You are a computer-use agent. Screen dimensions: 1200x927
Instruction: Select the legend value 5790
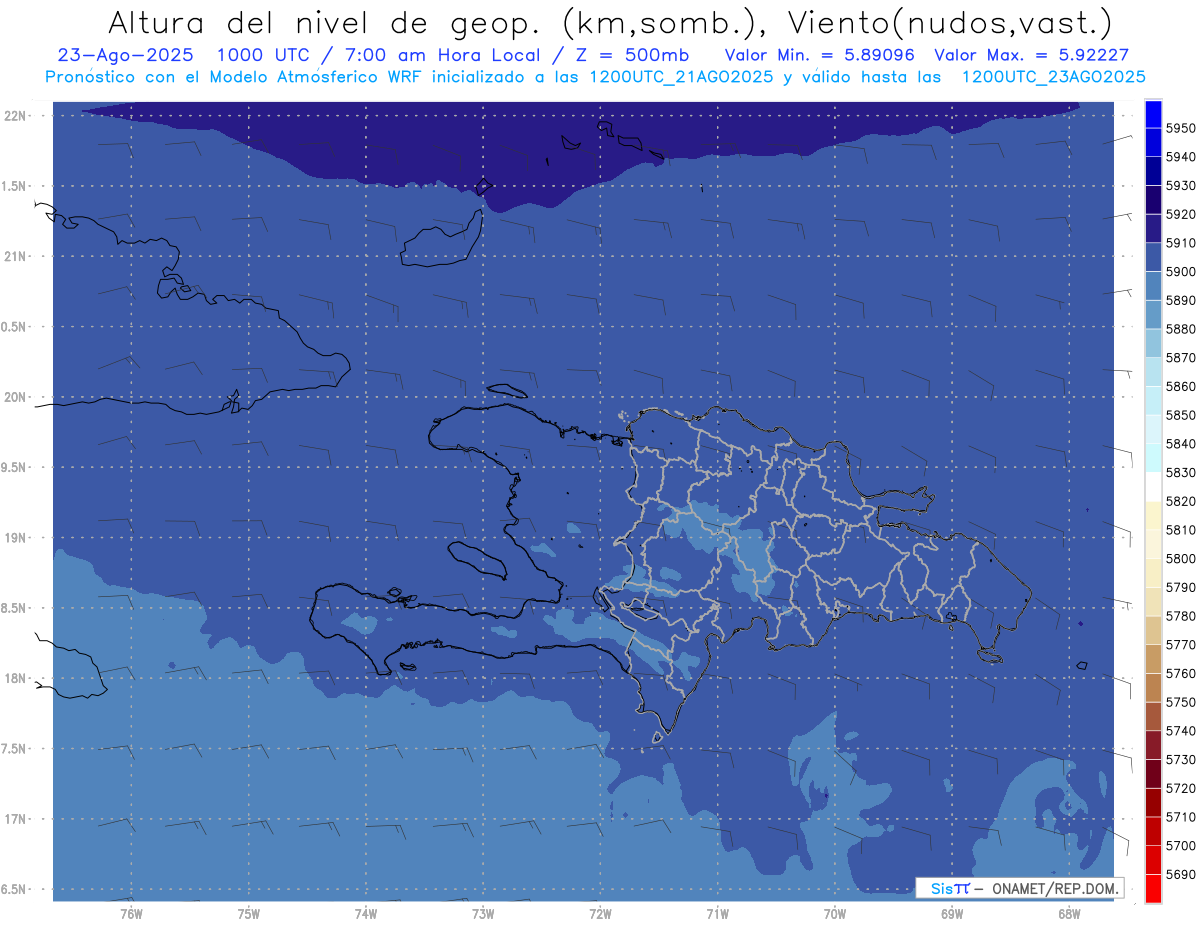click(1180, 587)
